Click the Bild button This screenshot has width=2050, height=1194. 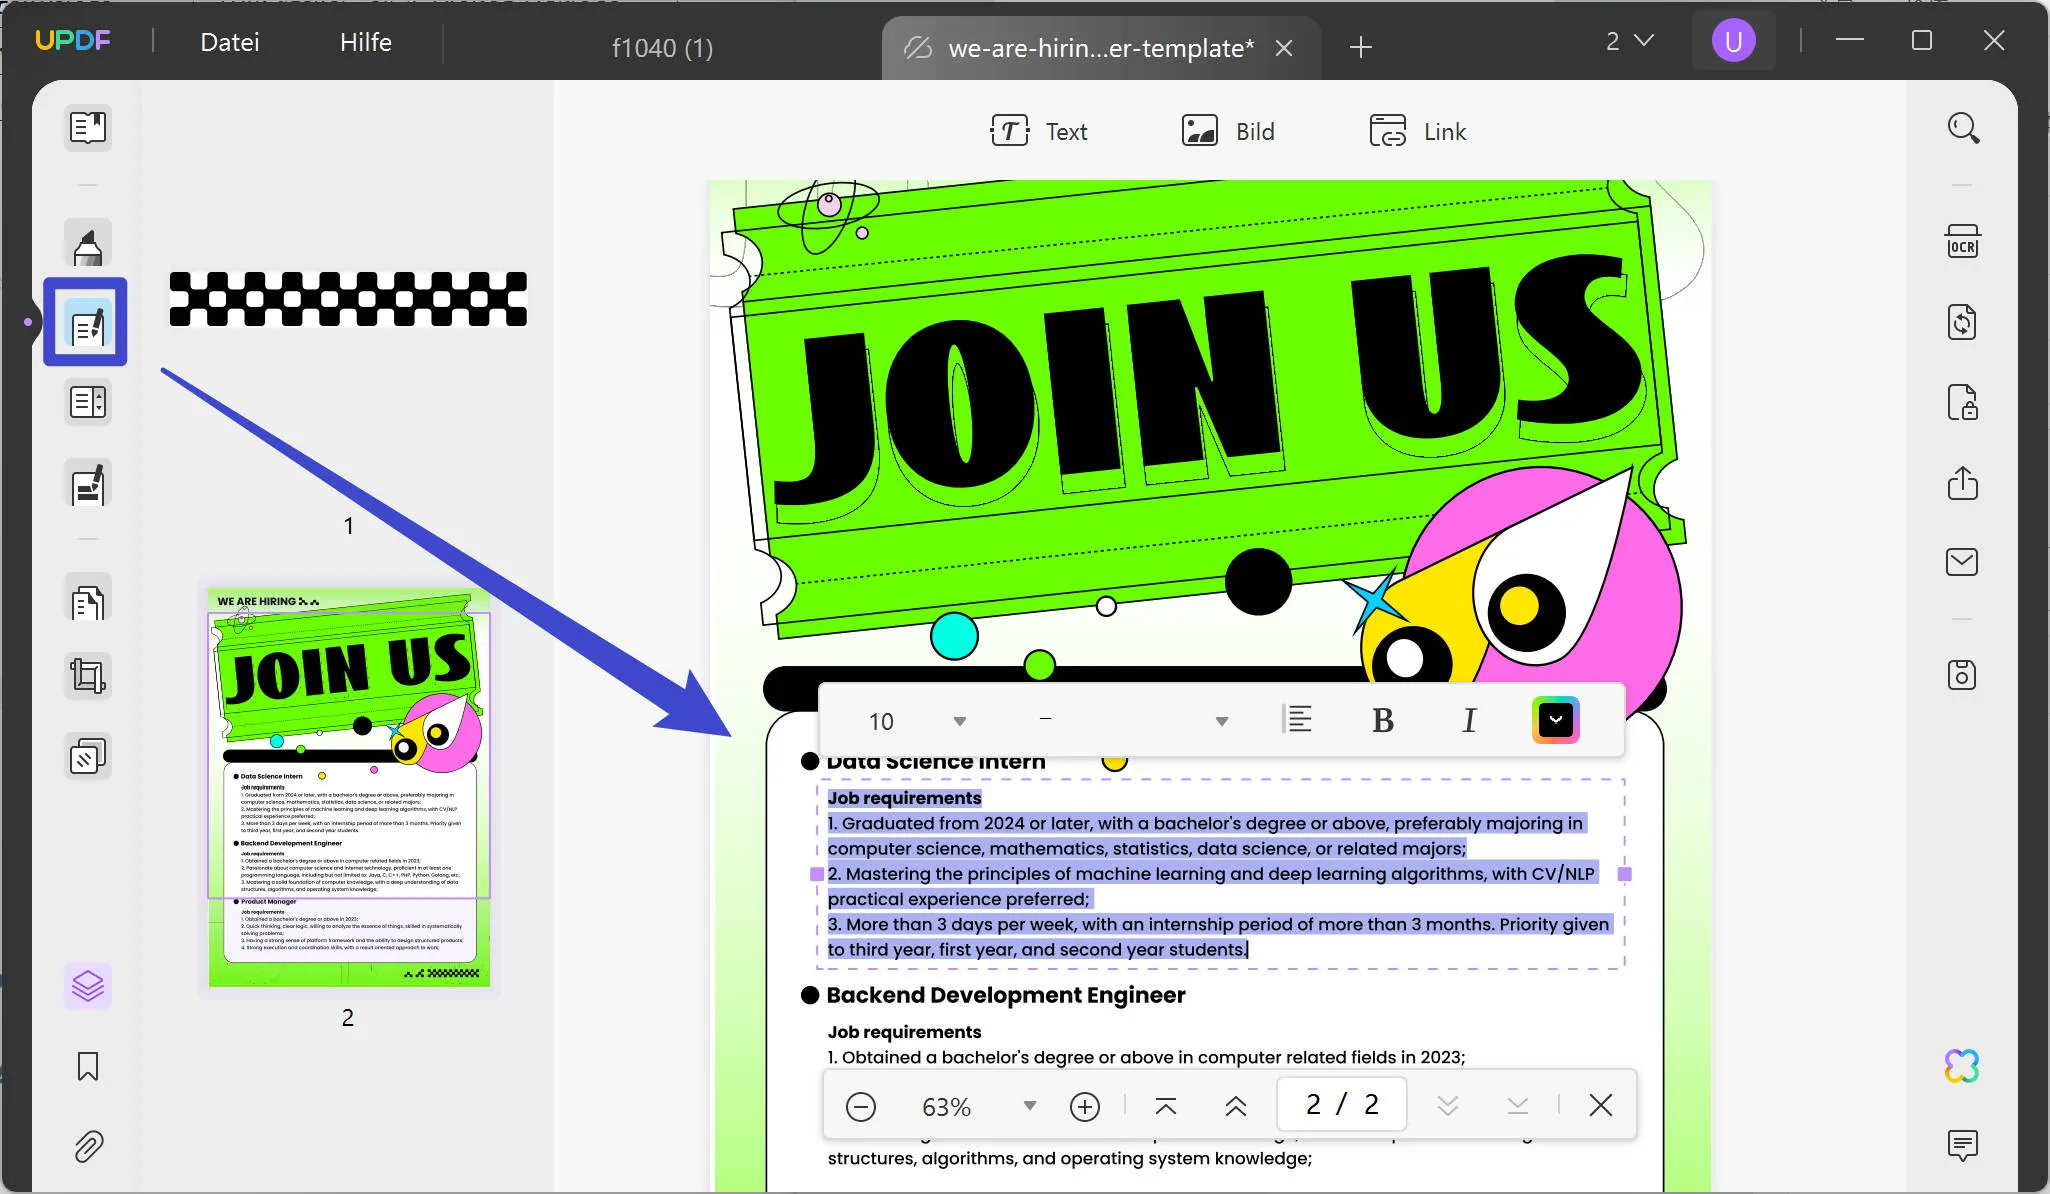pyautogui.click(x=1229, y=131)
